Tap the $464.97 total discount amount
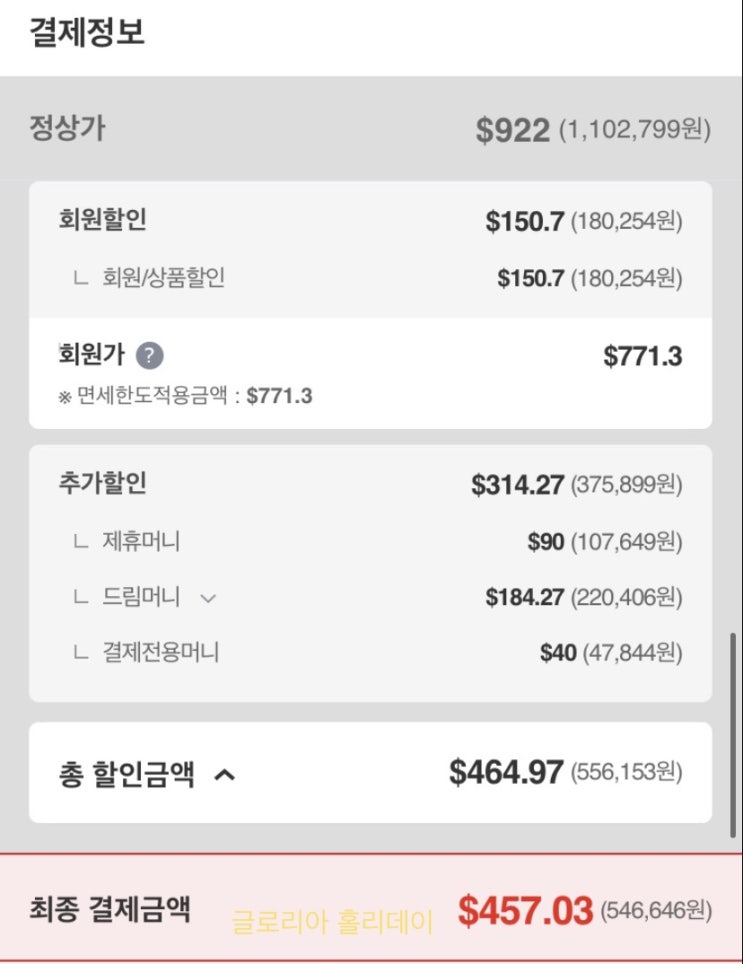 tap(506, 771)
